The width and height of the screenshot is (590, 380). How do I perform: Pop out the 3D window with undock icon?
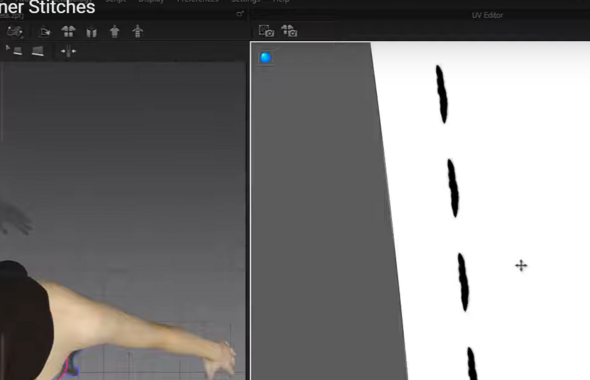tap(240, 14)
